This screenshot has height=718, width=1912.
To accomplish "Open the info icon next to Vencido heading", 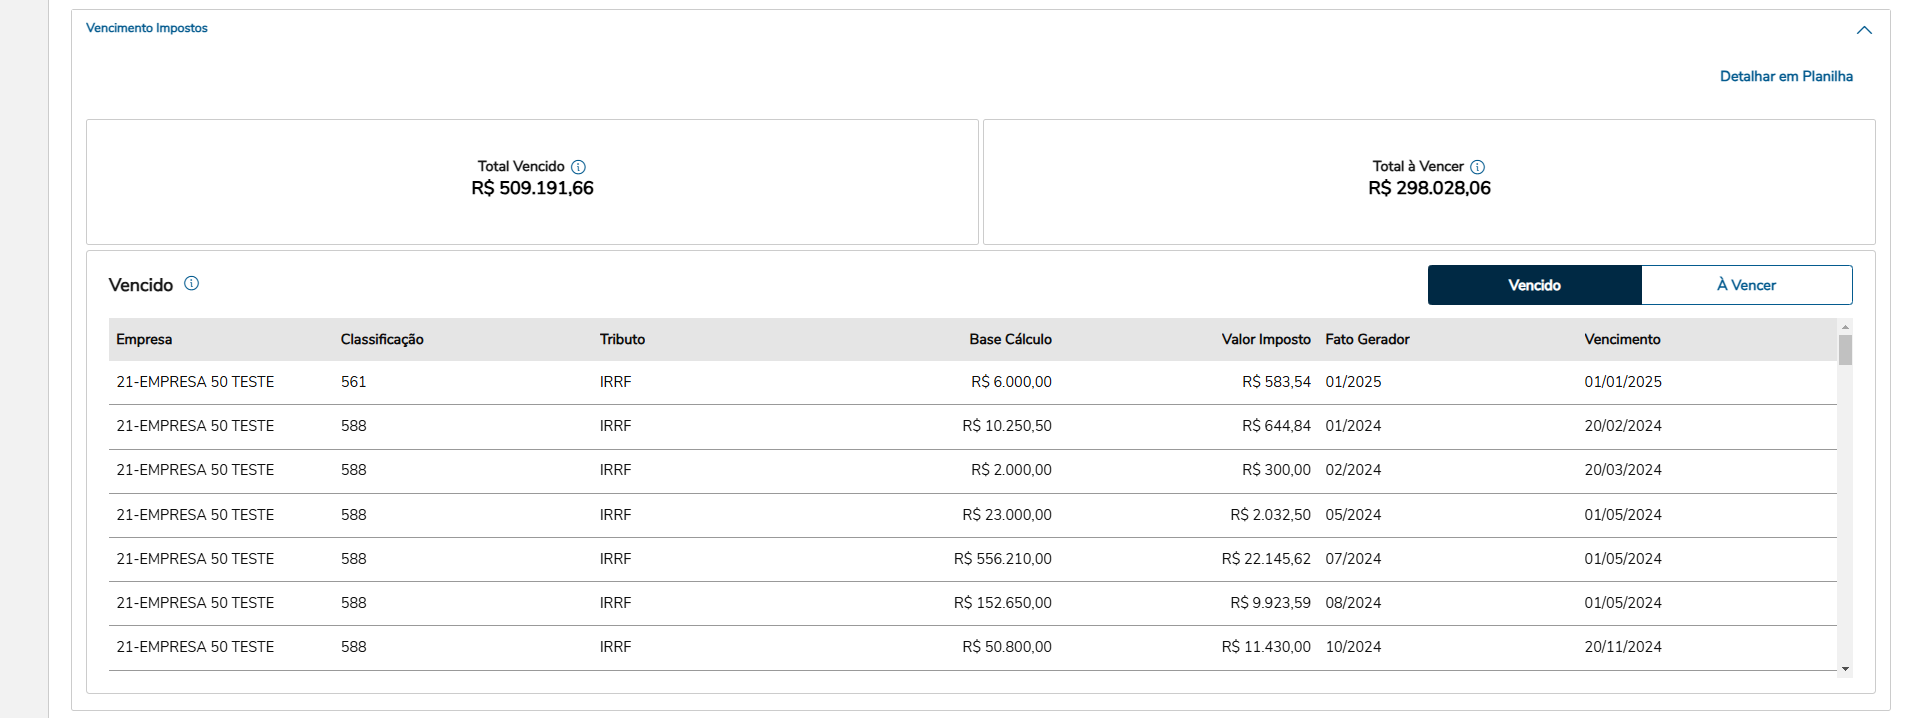I will [x=192, y=284].
